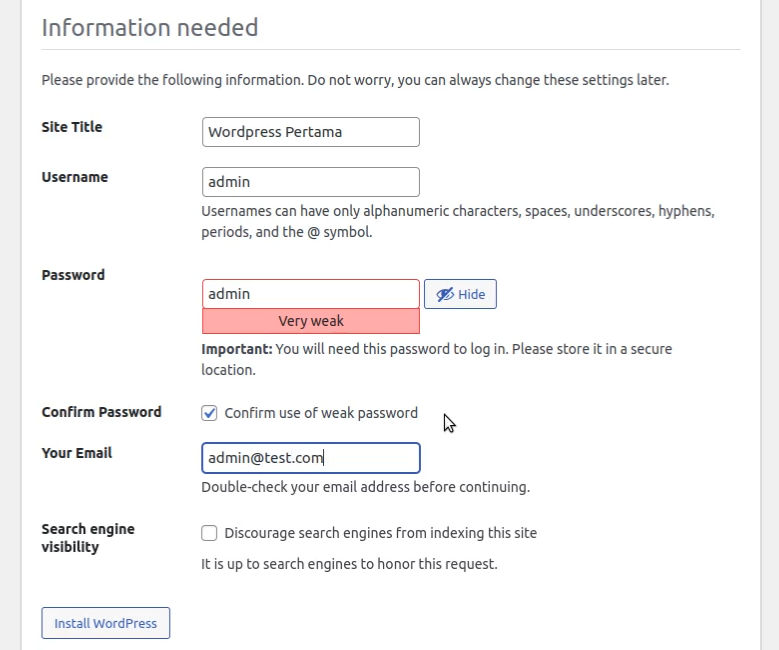Click the Site Title label
Screen dimensions: 779x650
pos(72,127)
